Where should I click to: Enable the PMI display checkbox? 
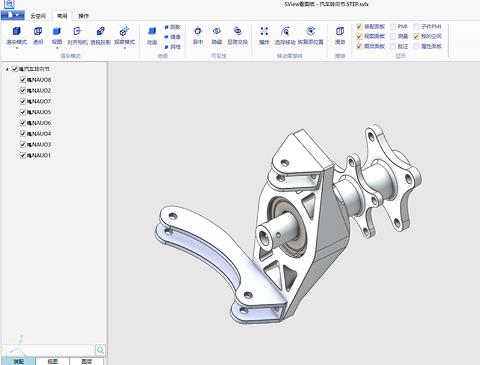(x=393, y=26)
